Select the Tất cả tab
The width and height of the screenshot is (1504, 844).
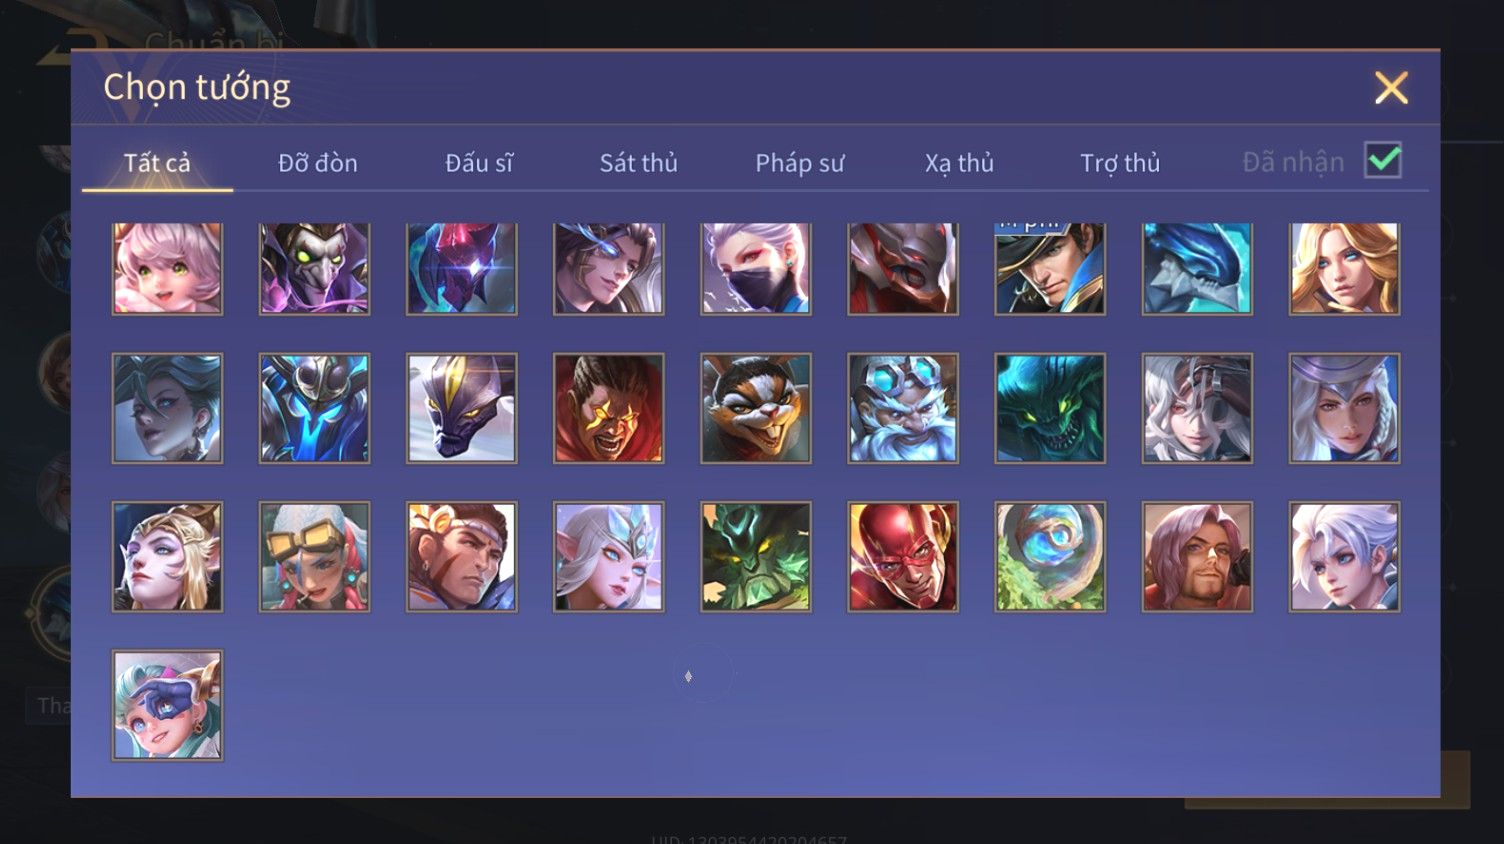(x=157, y=163)
